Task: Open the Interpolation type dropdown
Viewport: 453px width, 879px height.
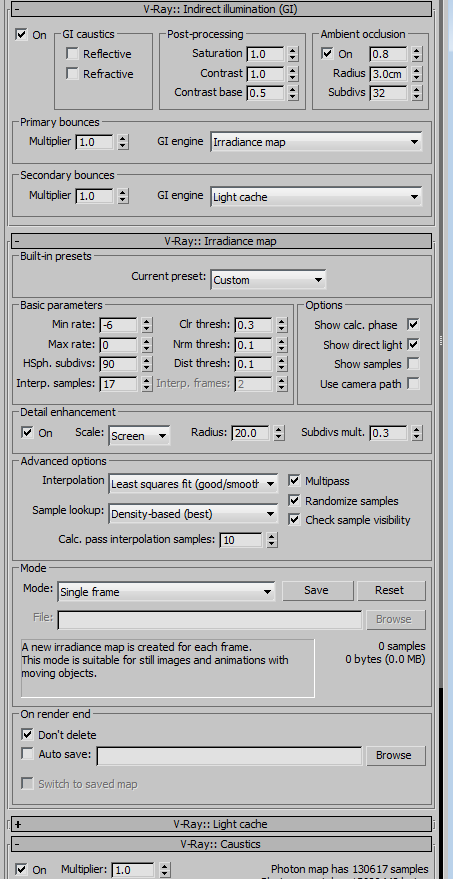Action: point(193,484)
